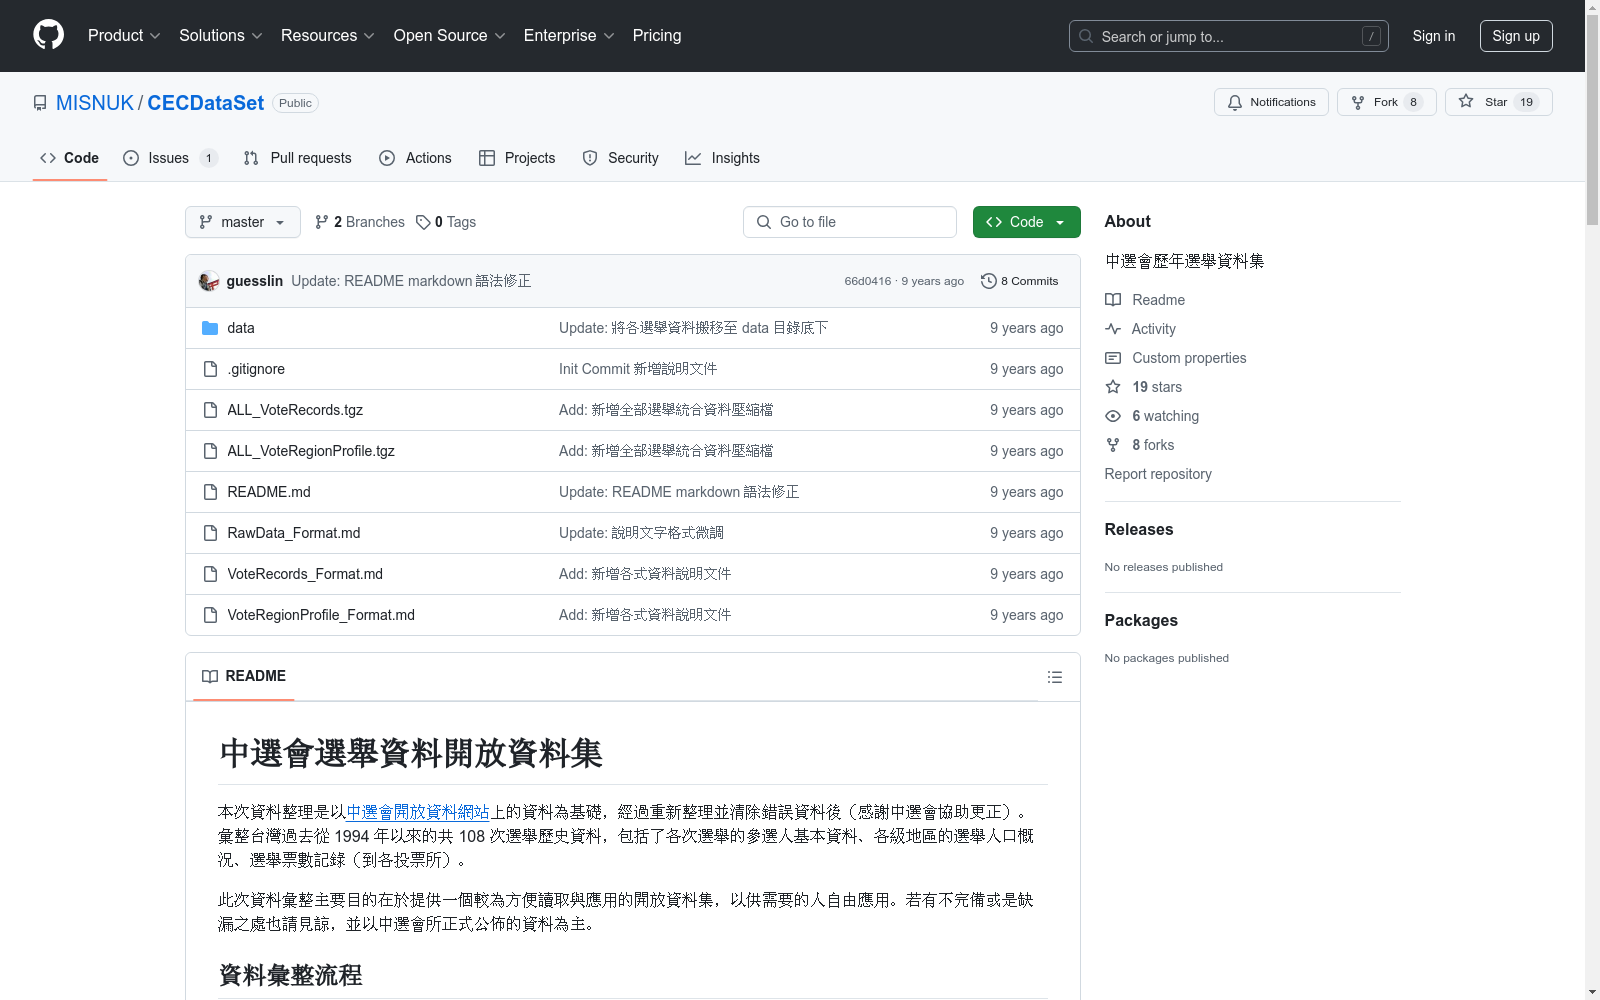This screenshot has width=1600, height=1000.
Task: Click the RawData_Format.md file icon
Action: 210,533
